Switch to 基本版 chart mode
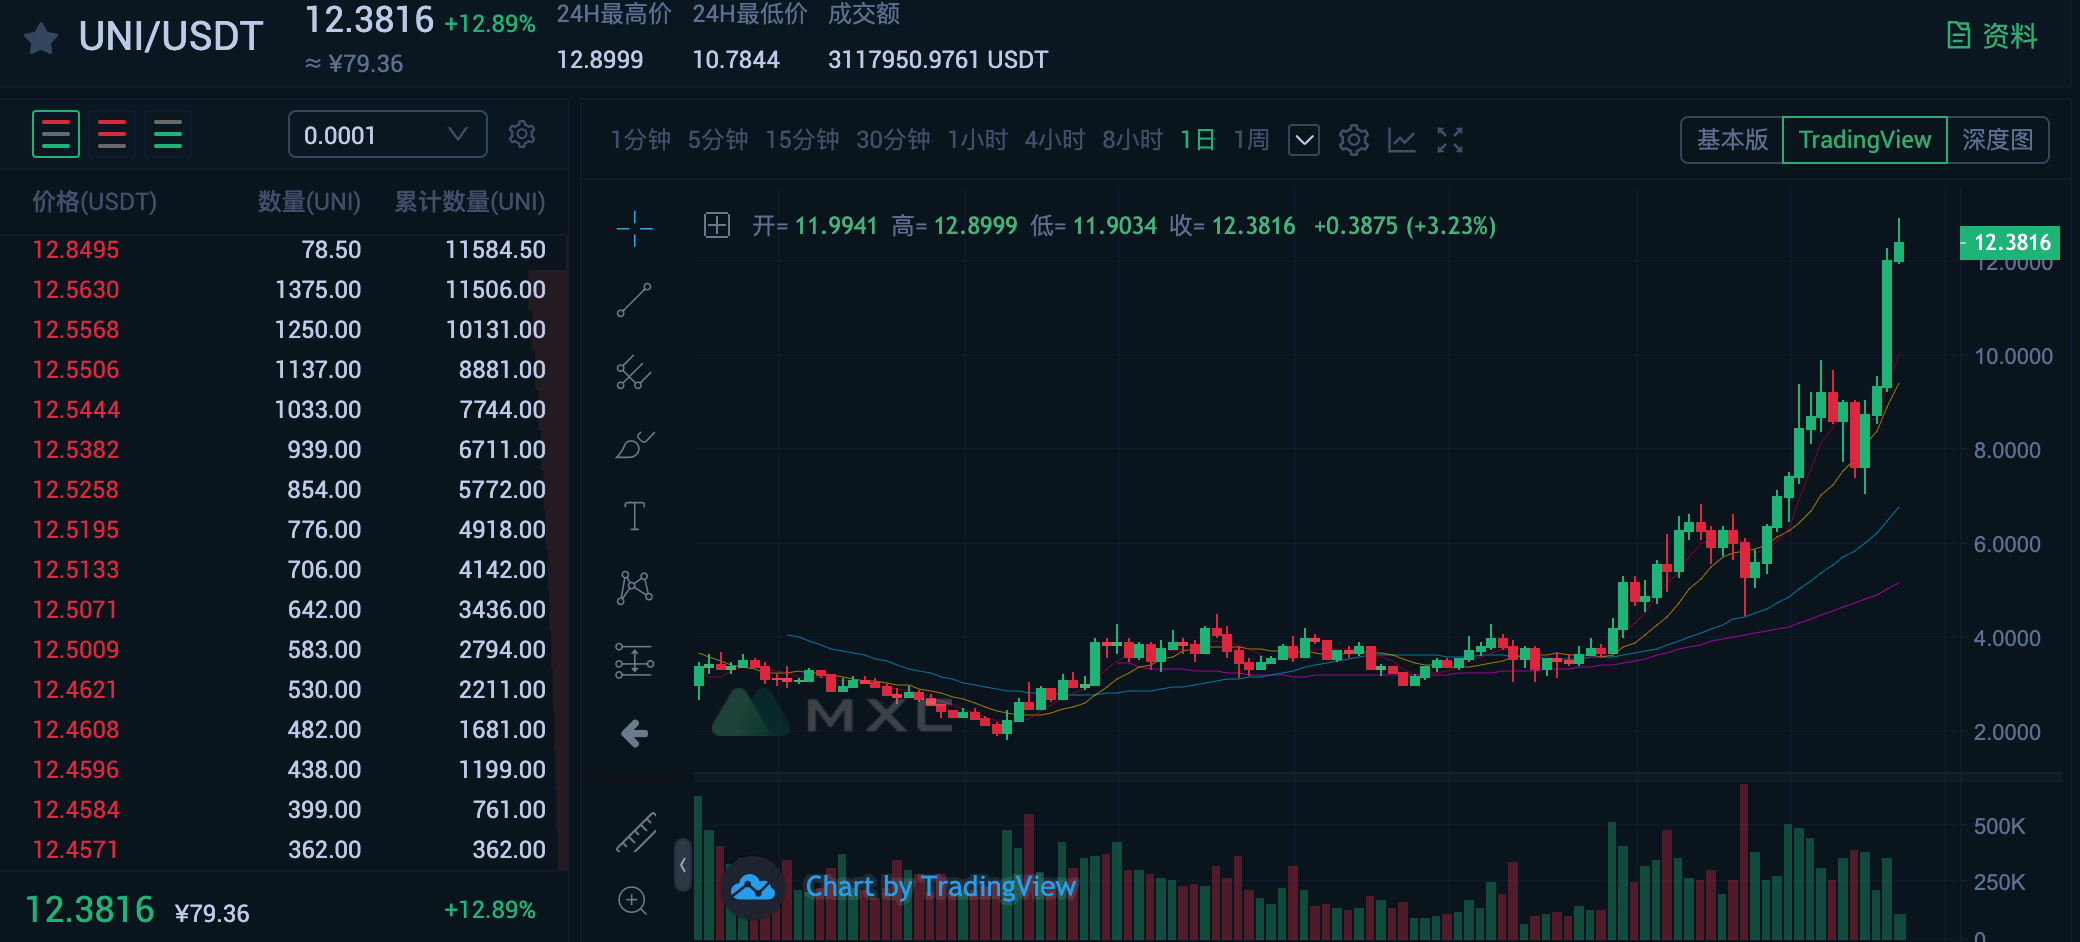 point(1732,140)
